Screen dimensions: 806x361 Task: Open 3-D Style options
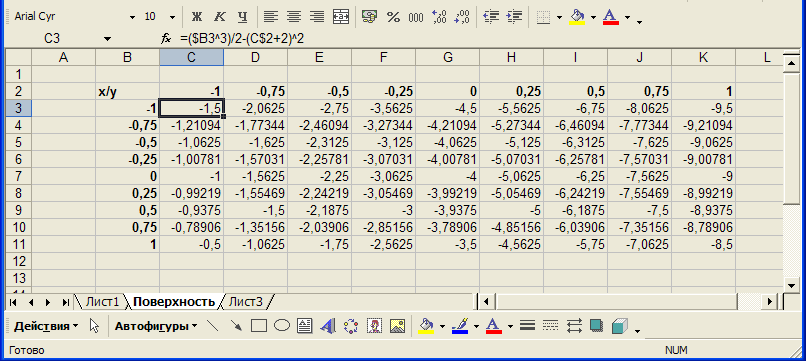pyautogui.click(x=620, y=326)
